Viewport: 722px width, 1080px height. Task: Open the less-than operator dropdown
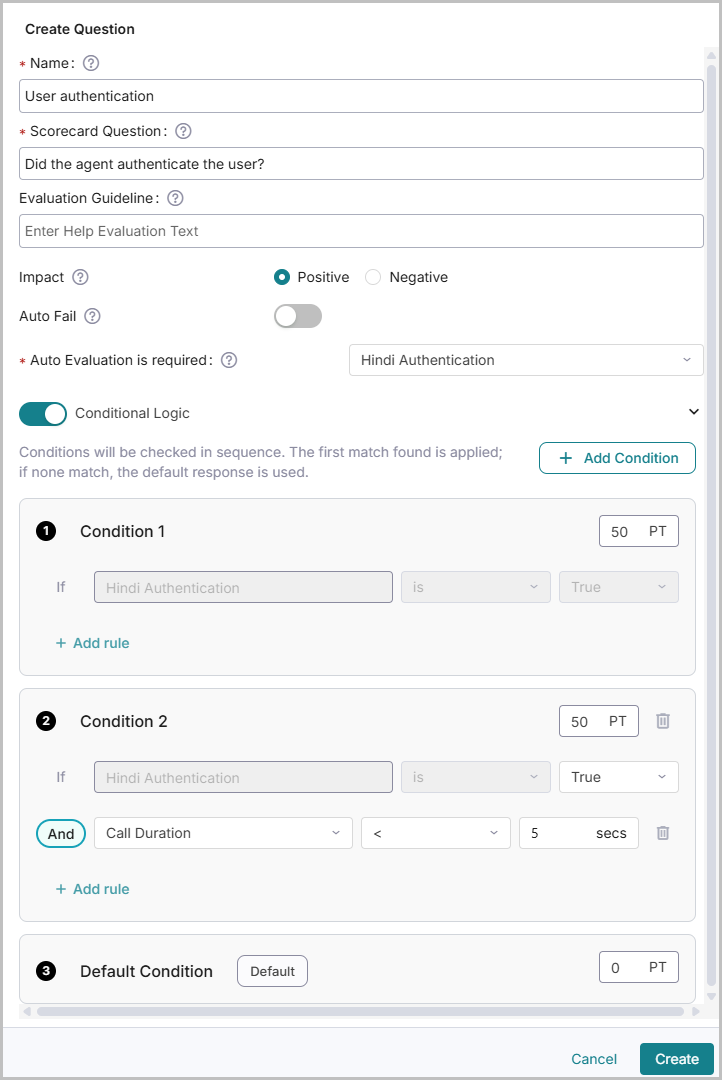(x=436, y=833)
